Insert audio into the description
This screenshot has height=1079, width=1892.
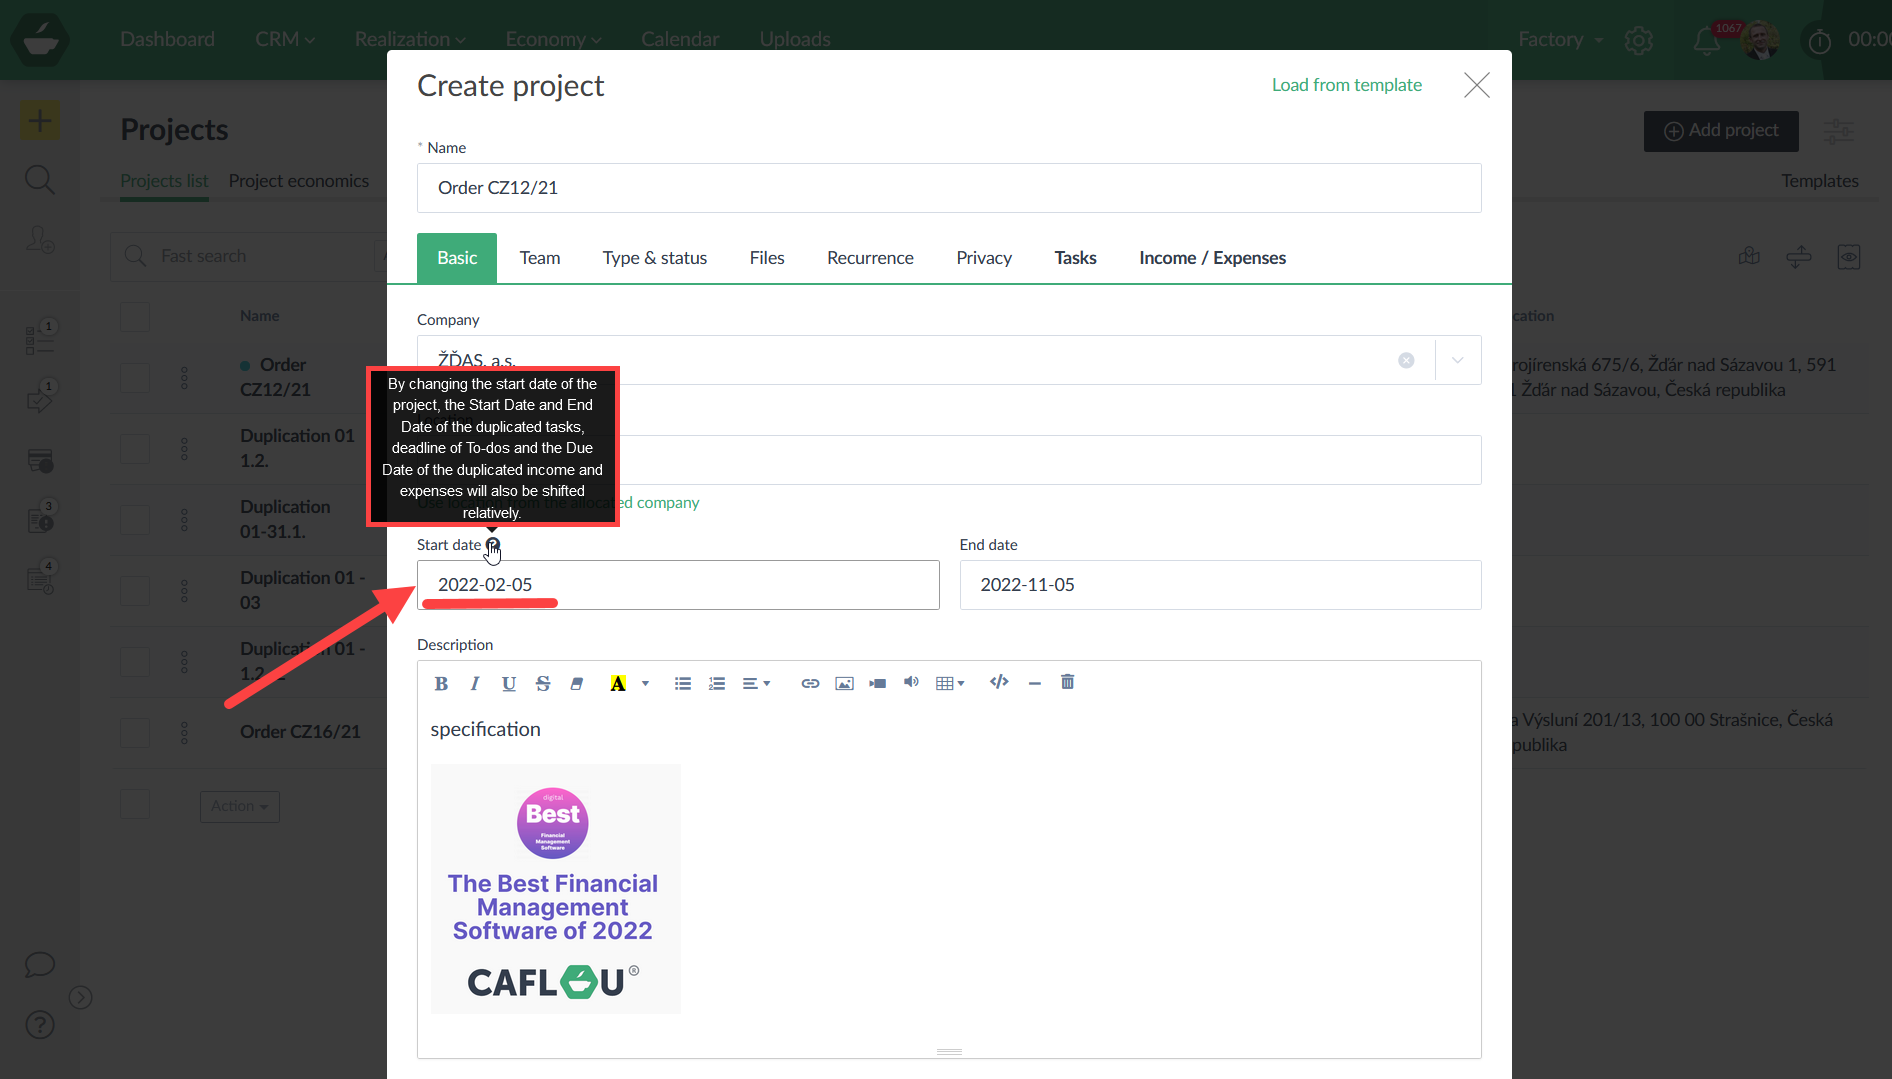pyautogui.click(x=911, y=682)
